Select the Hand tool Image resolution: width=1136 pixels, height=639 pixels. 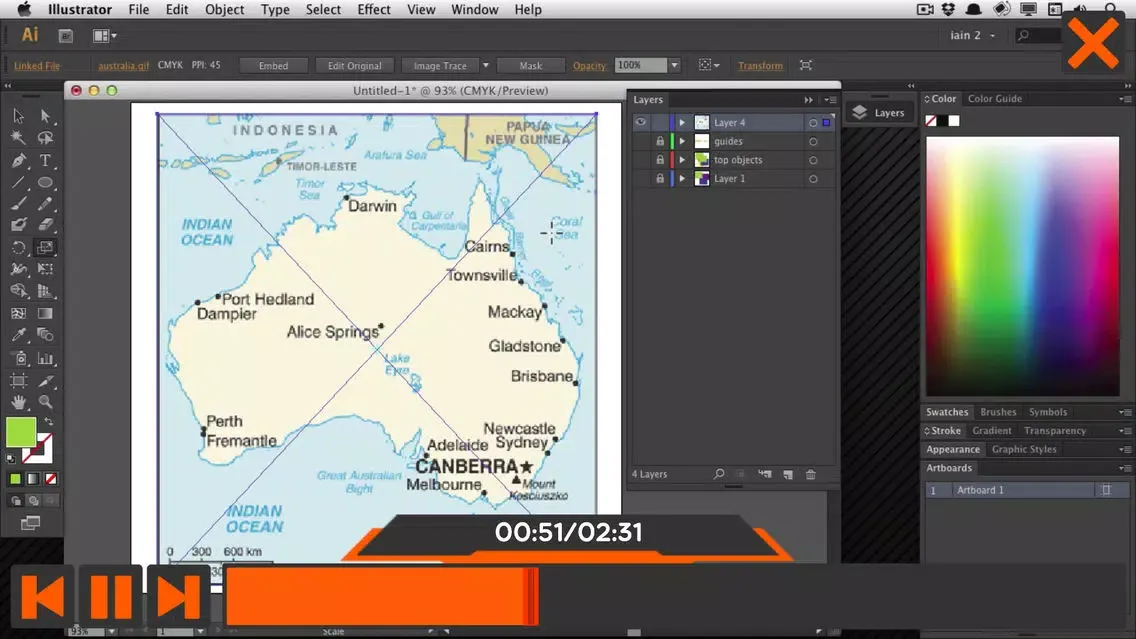pos(19,402)
